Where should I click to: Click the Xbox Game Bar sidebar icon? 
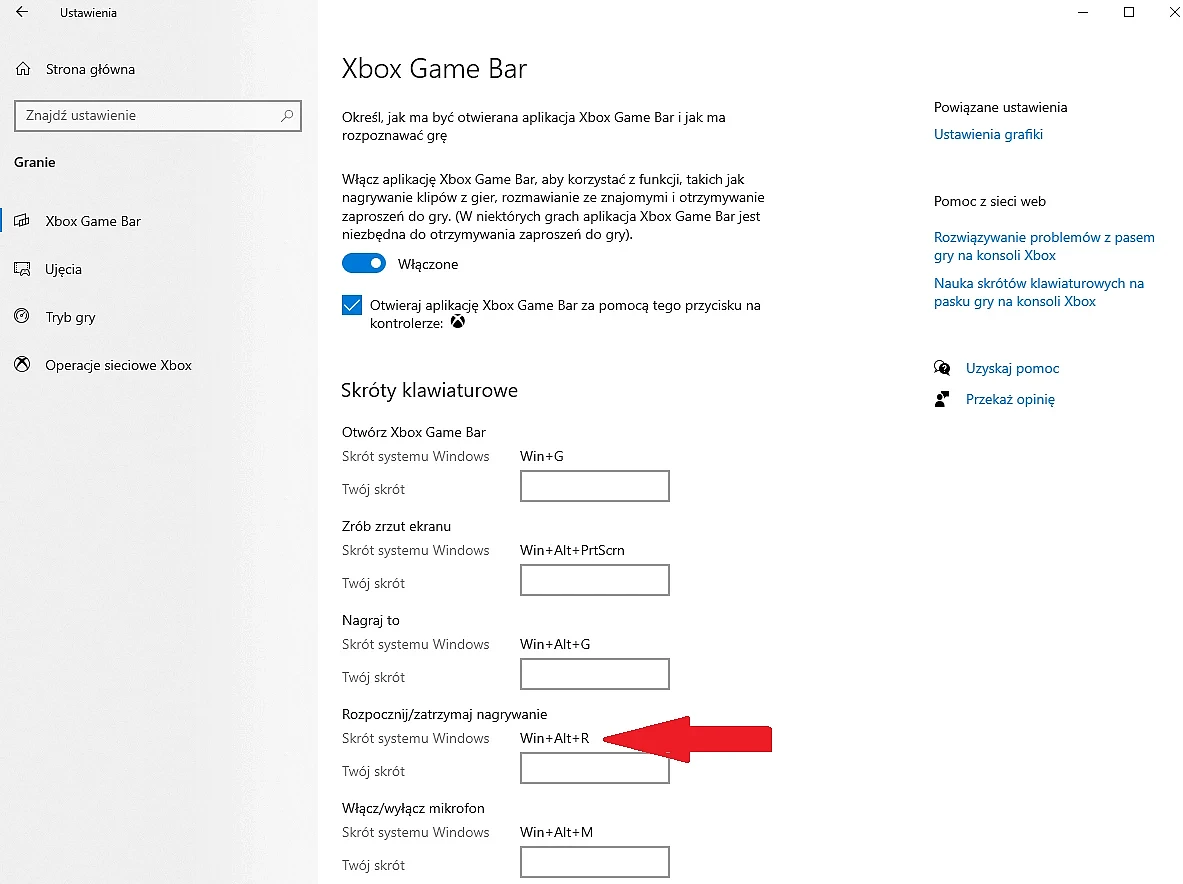[x=23, y=221]
